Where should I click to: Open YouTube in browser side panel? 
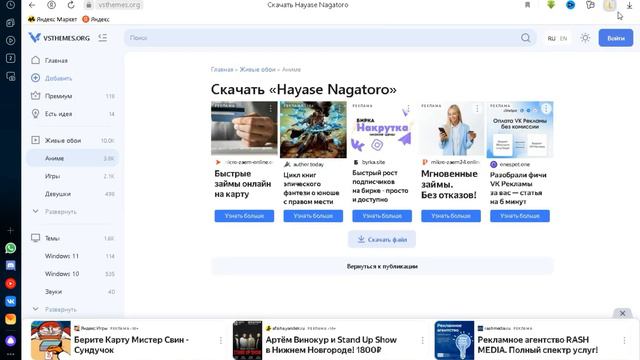click(x=11, y=283)
